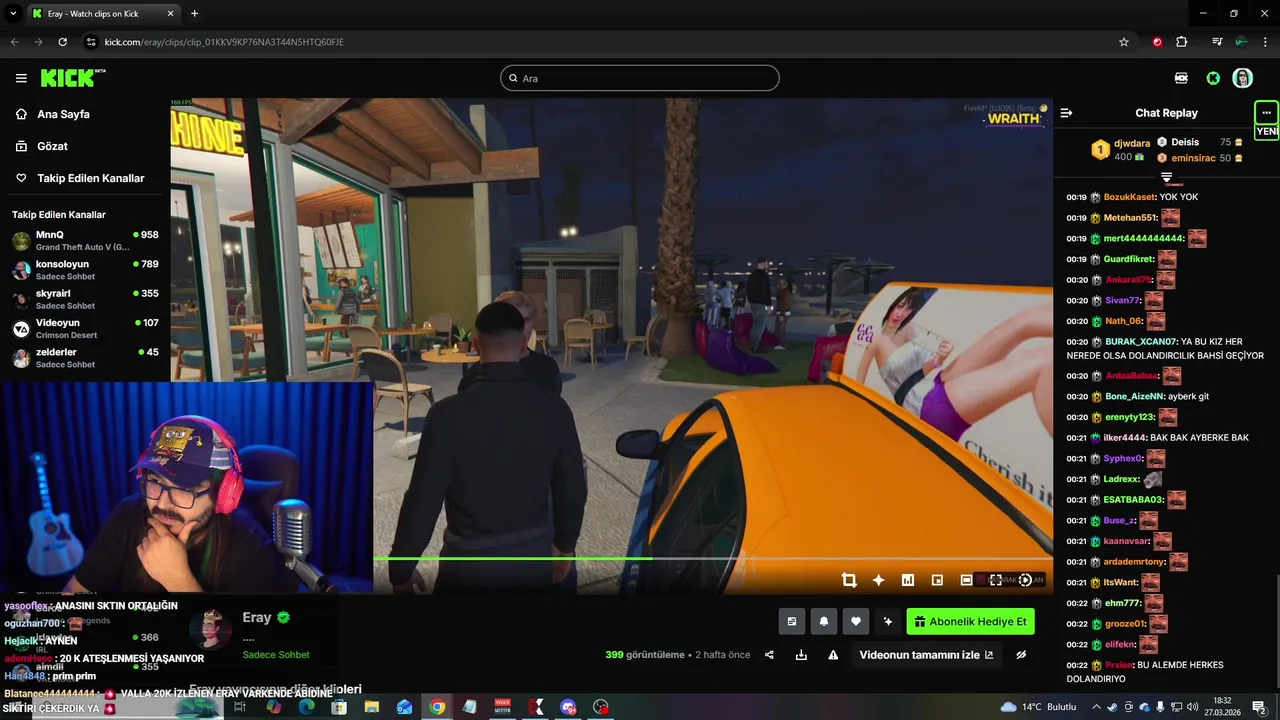The image size is (1280, 720).
Task: Toggle heart follow button for Eray
Action: pos(855,621)
